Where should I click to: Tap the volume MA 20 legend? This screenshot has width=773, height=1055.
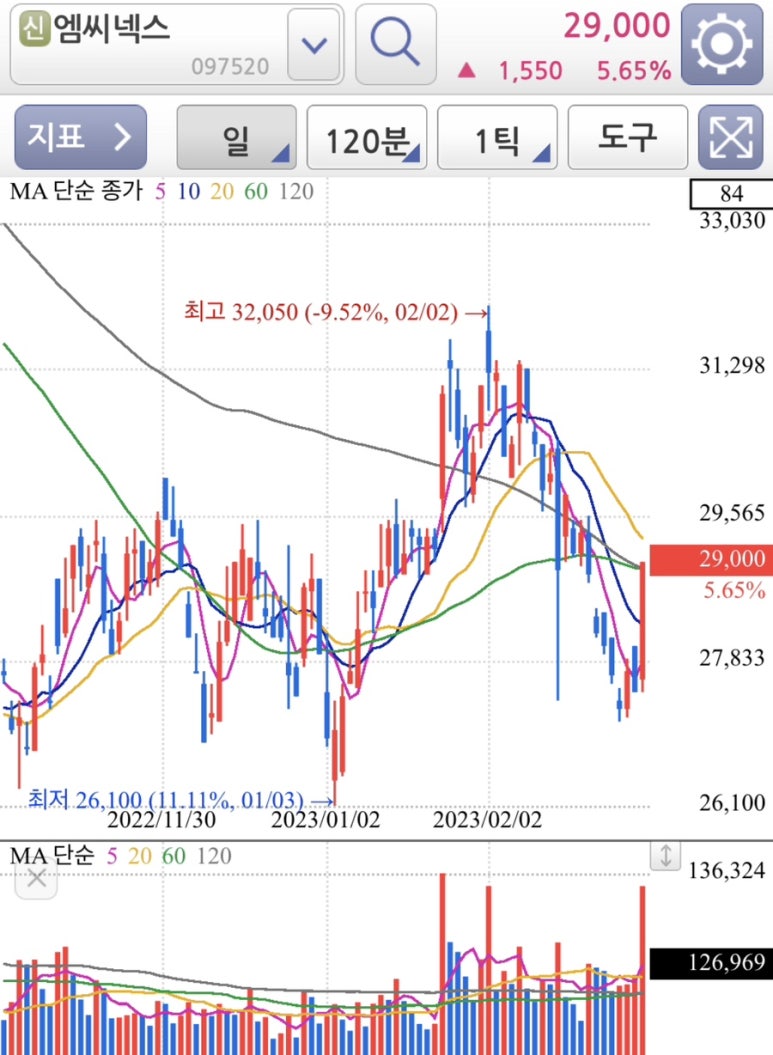(x=140, y=856)
